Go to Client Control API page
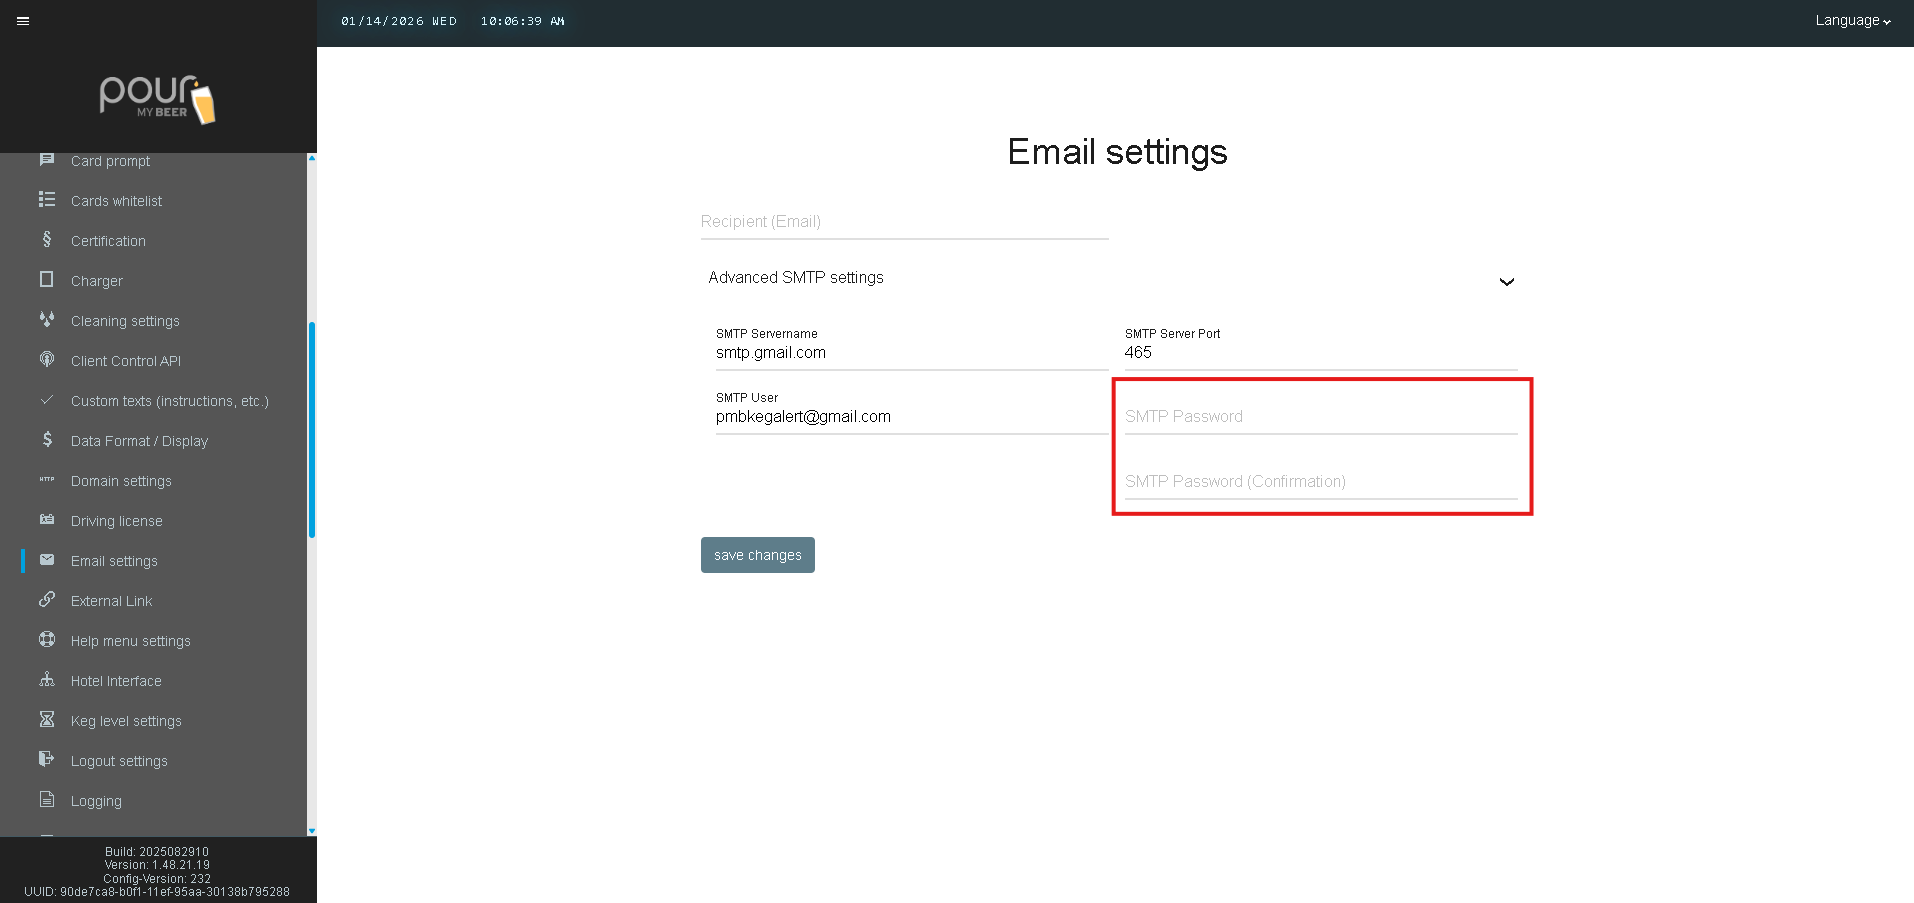The image size is (1914, 903). pyautogui.click(x=126, y=361)
